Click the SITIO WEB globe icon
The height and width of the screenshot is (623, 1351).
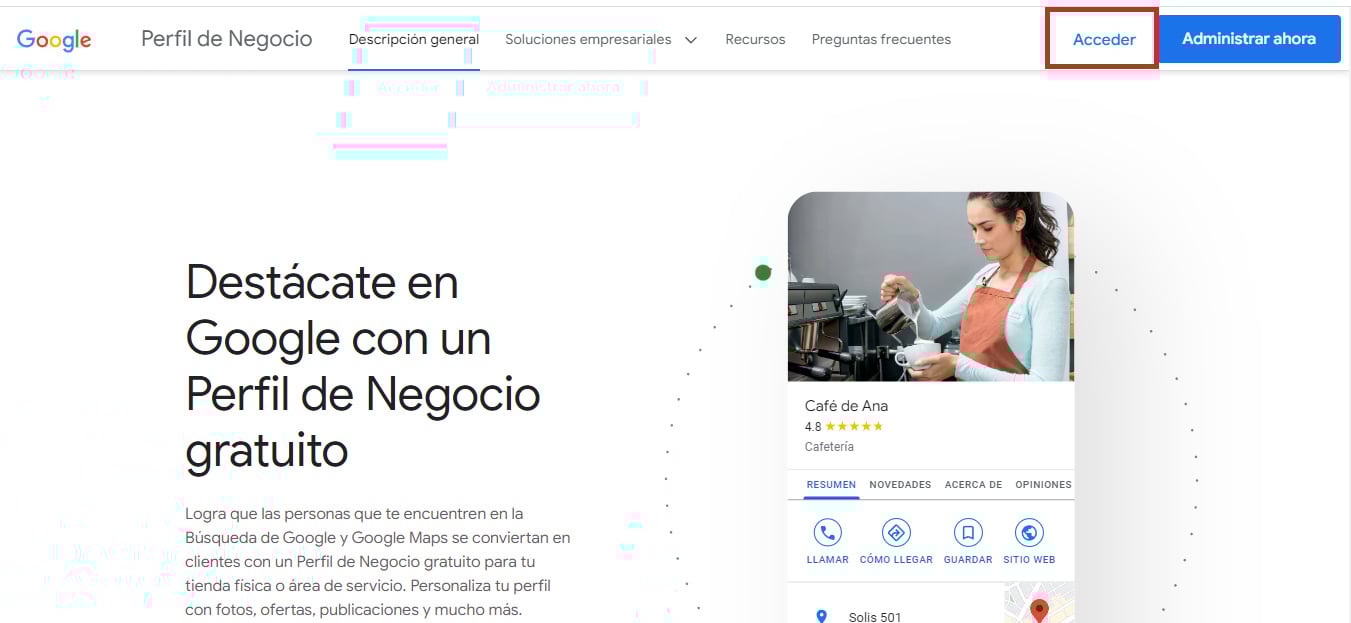tap(1029, 532)
